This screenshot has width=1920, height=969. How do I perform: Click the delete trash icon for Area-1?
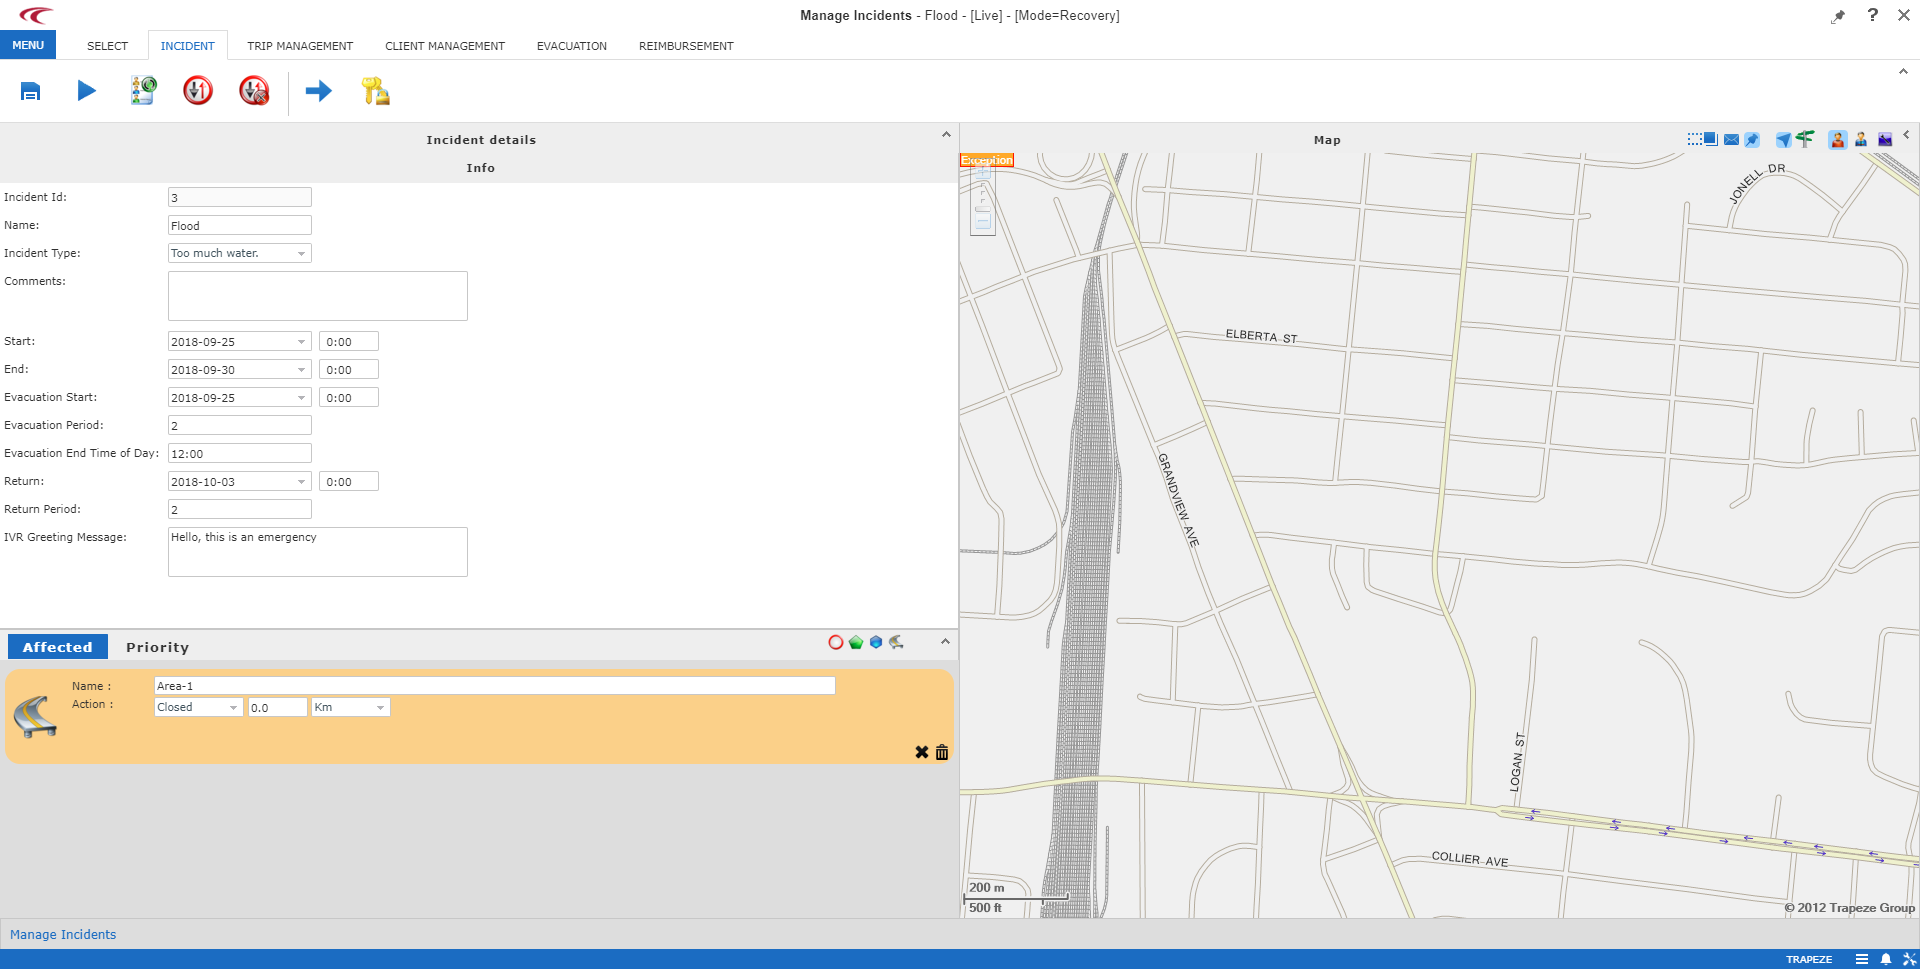point(941,752)
